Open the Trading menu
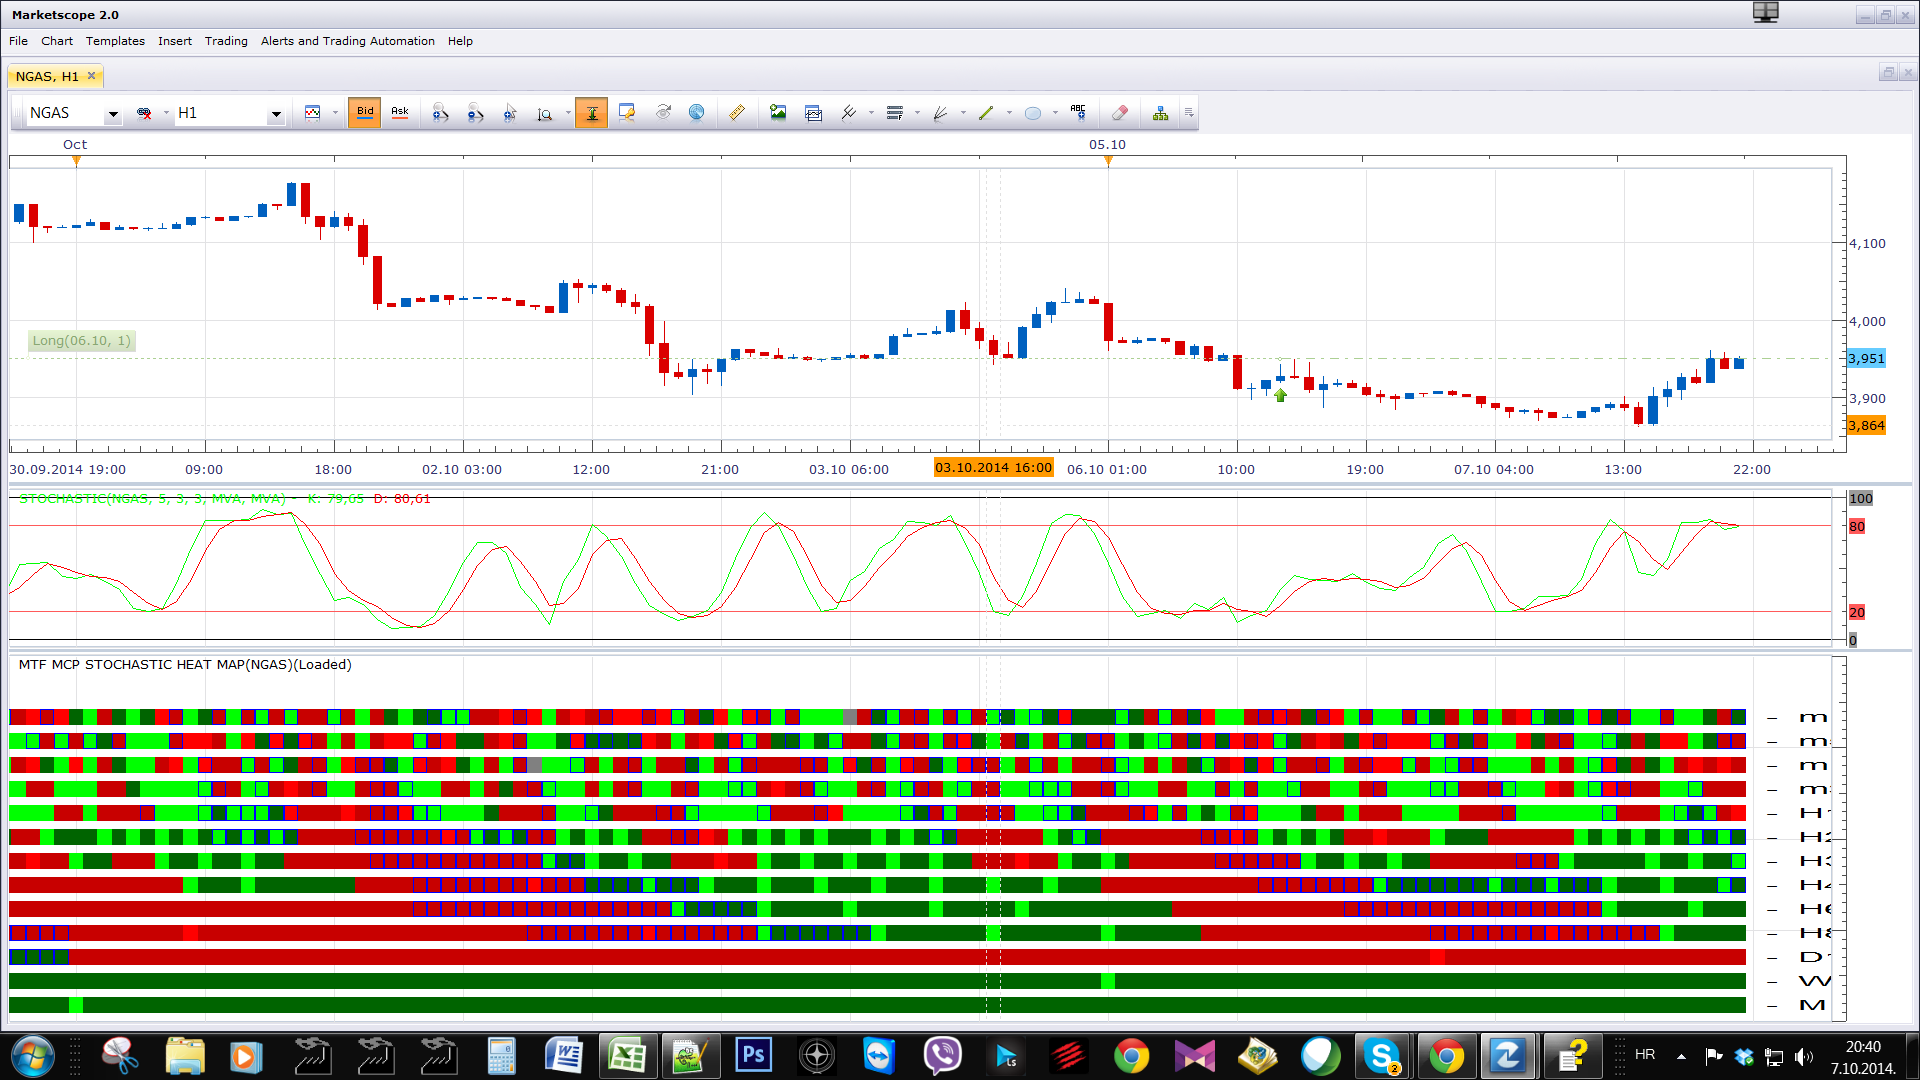Image resolution: width=1920 pixels, height=1080 pixels. [x=226, y=41]
